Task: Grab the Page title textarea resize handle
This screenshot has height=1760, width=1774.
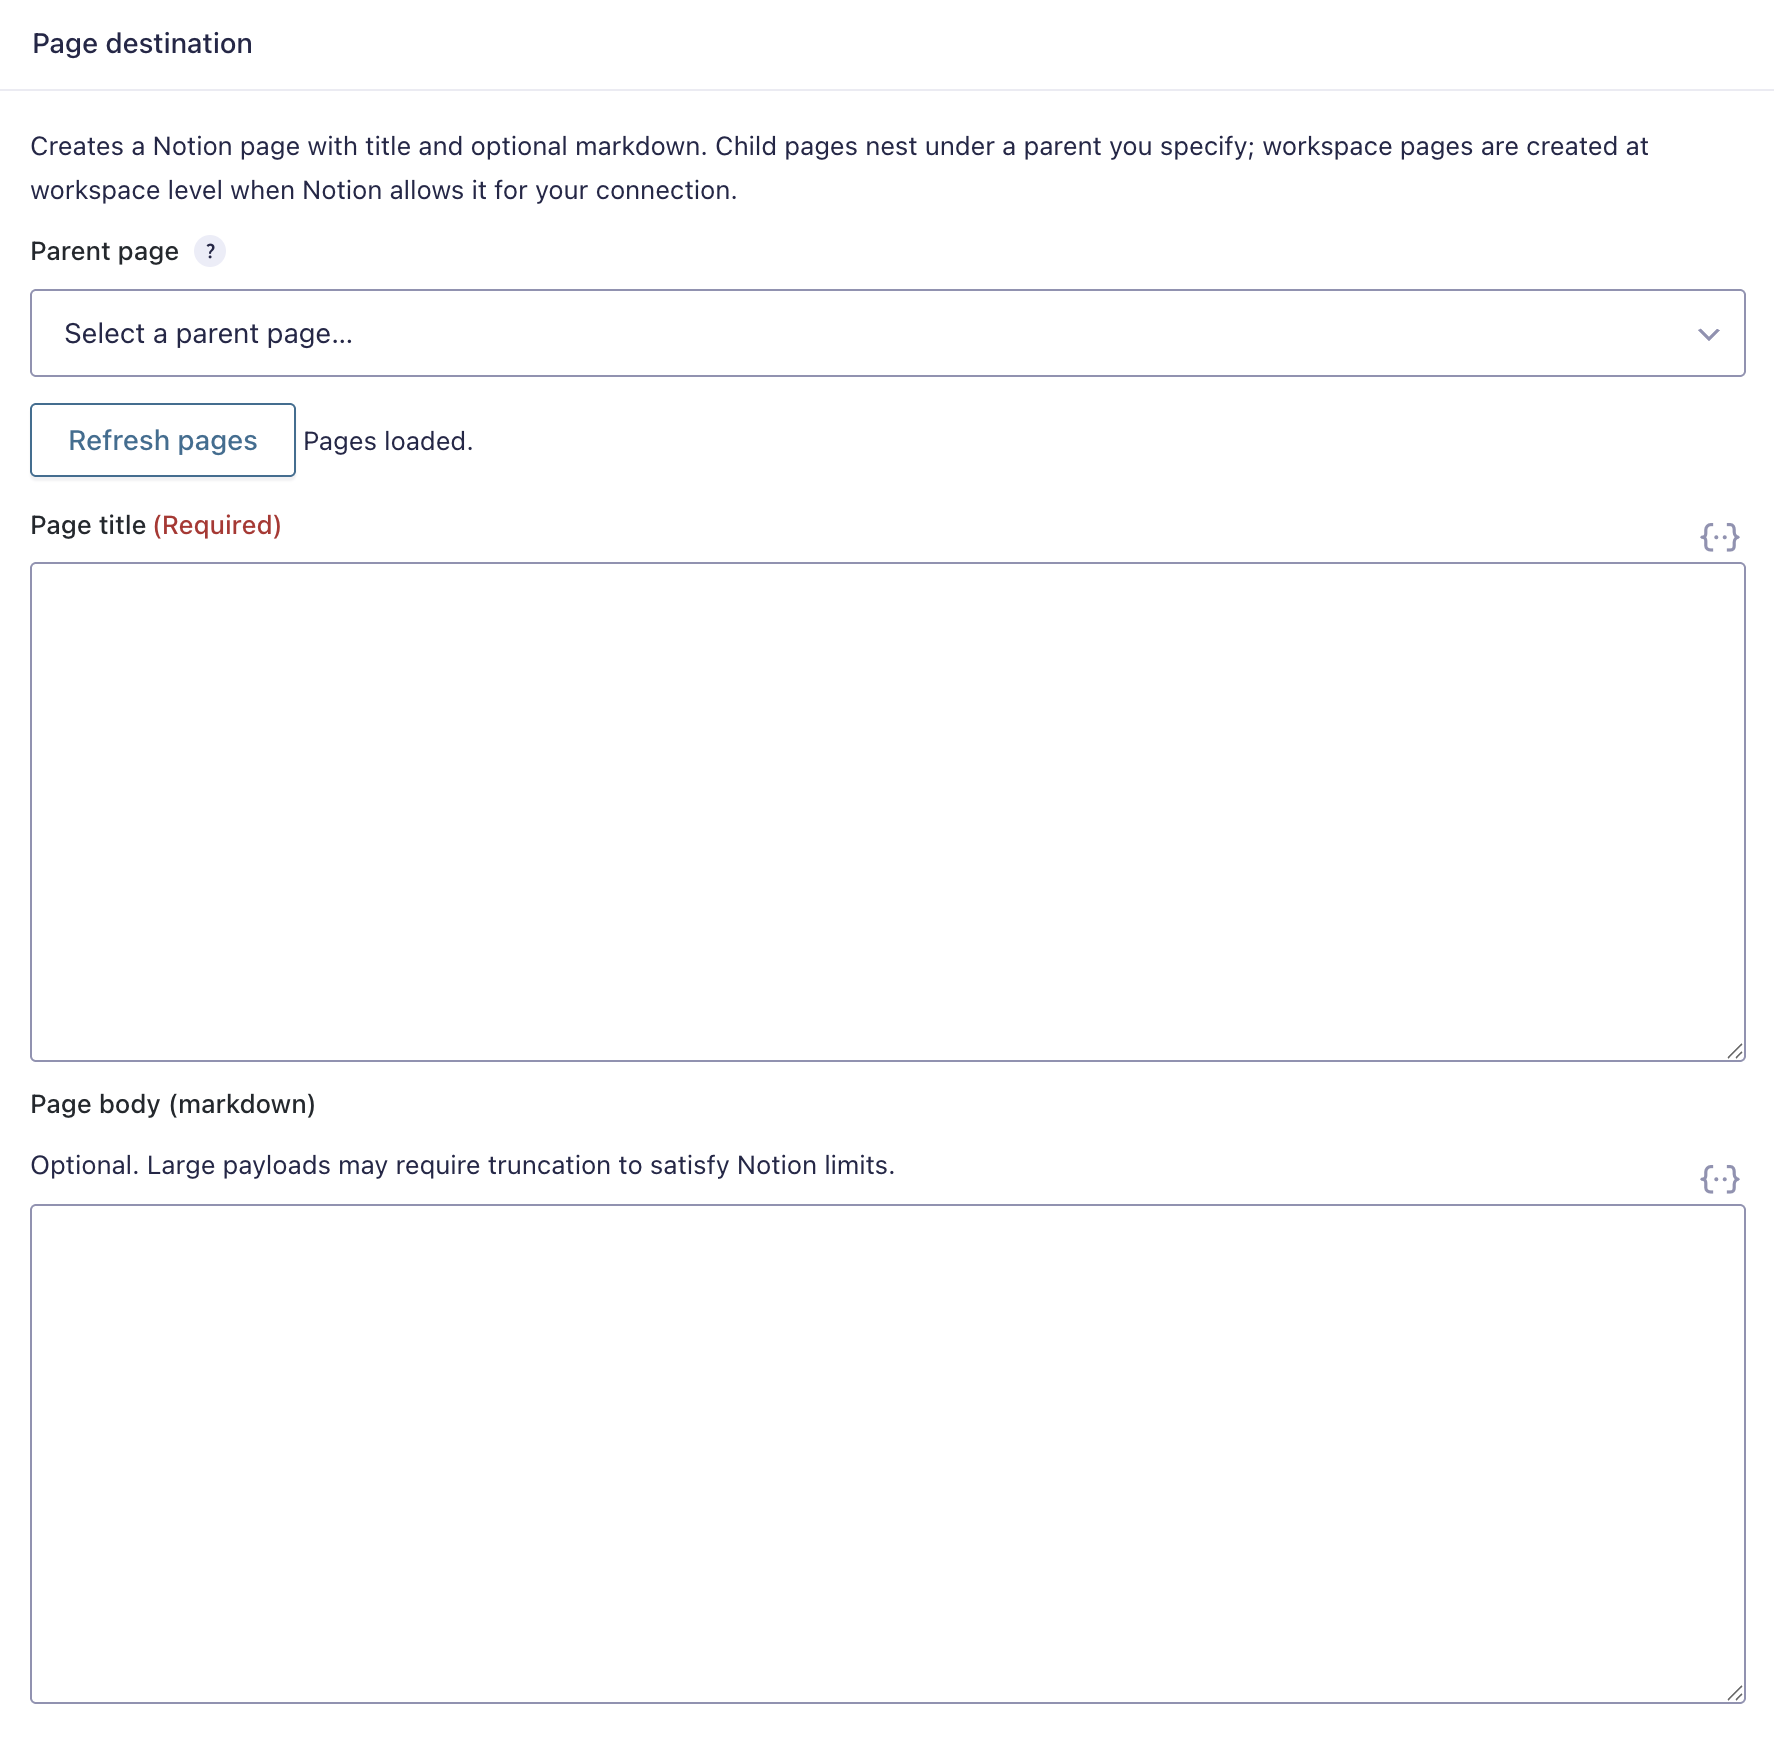Action: point(1735,1051)
